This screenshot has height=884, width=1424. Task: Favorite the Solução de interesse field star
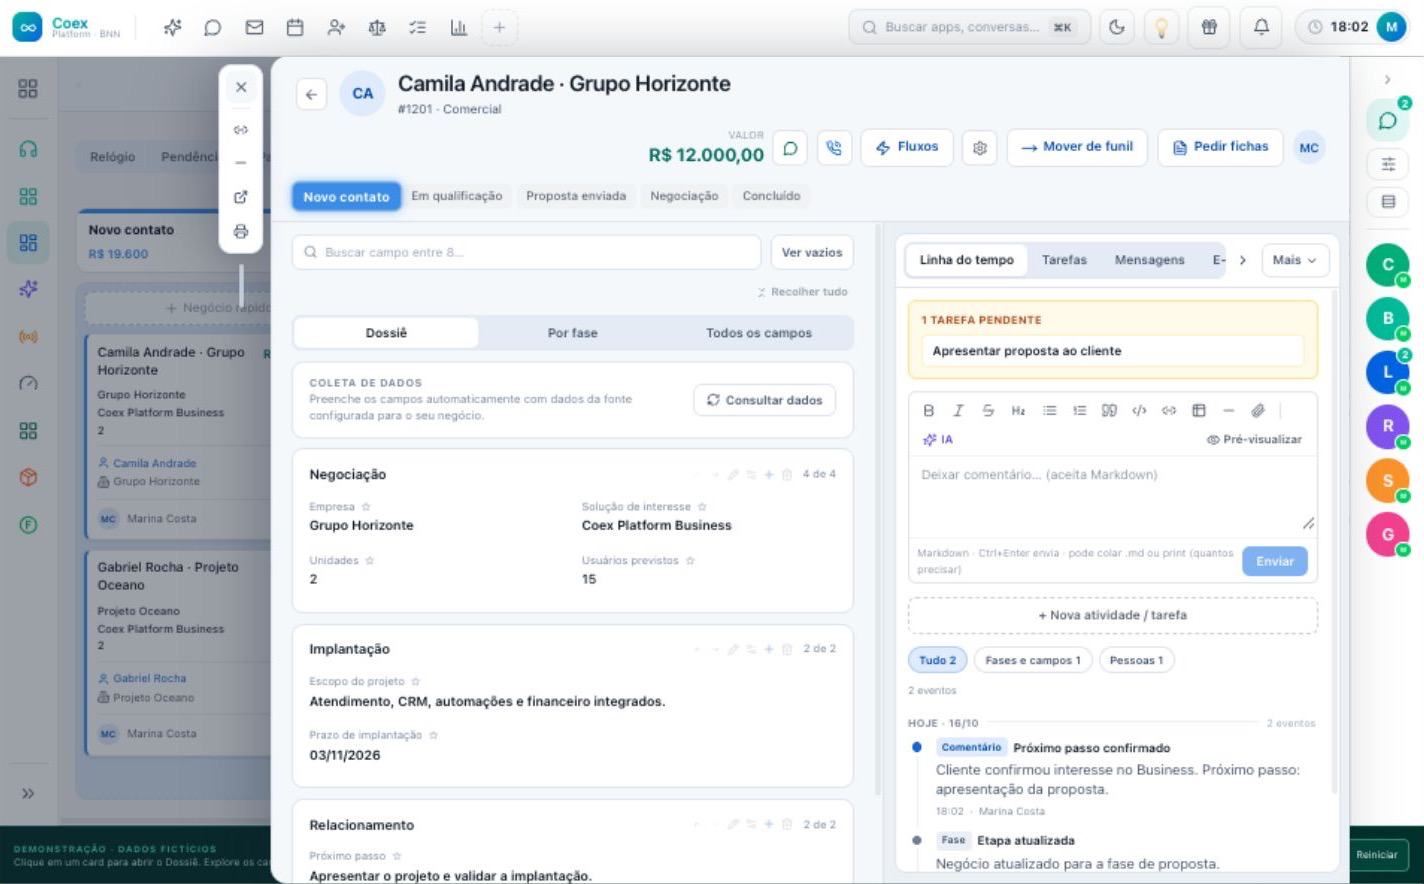click(702, 507)
